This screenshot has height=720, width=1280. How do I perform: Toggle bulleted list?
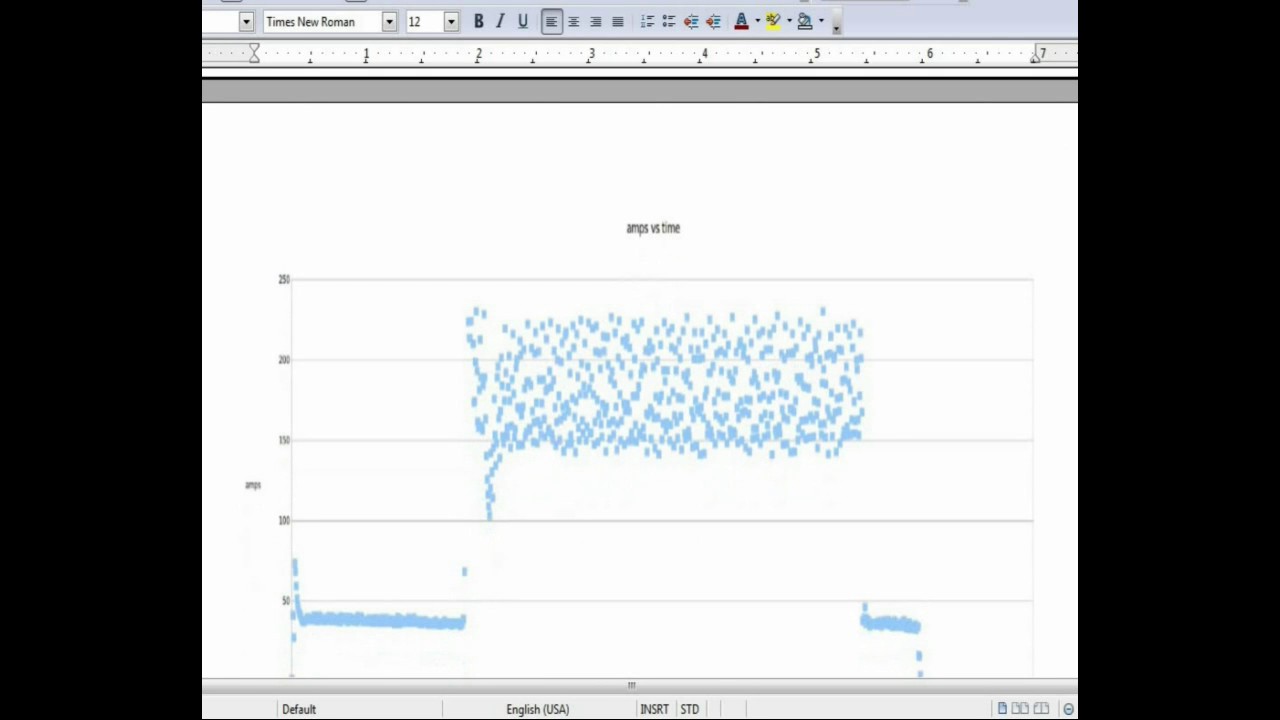pos(669,21)
